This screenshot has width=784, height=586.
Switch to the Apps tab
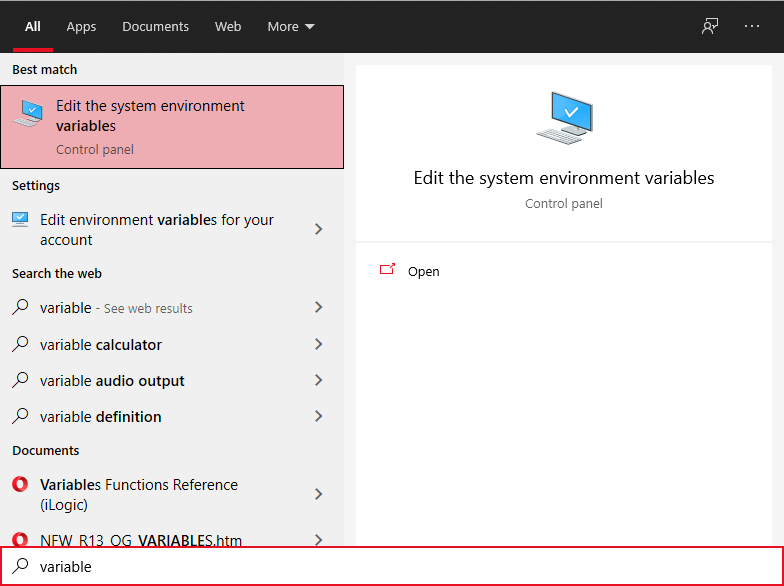[81, 27]
